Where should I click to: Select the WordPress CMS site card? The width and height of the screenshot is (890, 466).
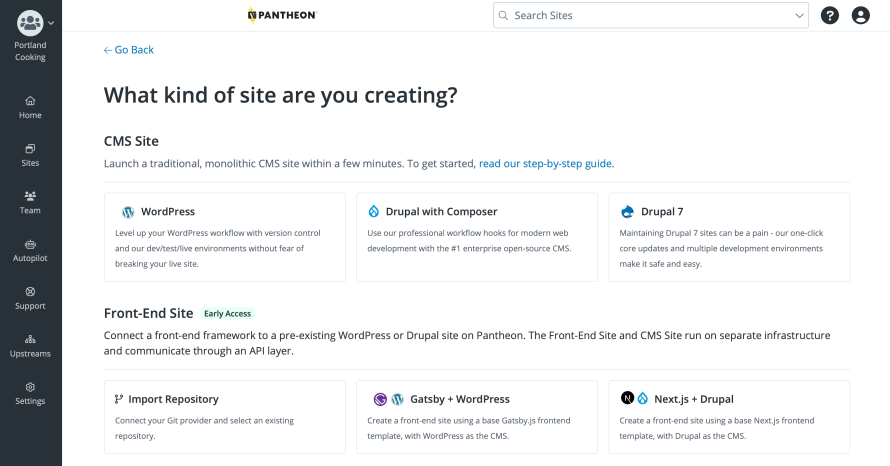click(x=225, y=237)
